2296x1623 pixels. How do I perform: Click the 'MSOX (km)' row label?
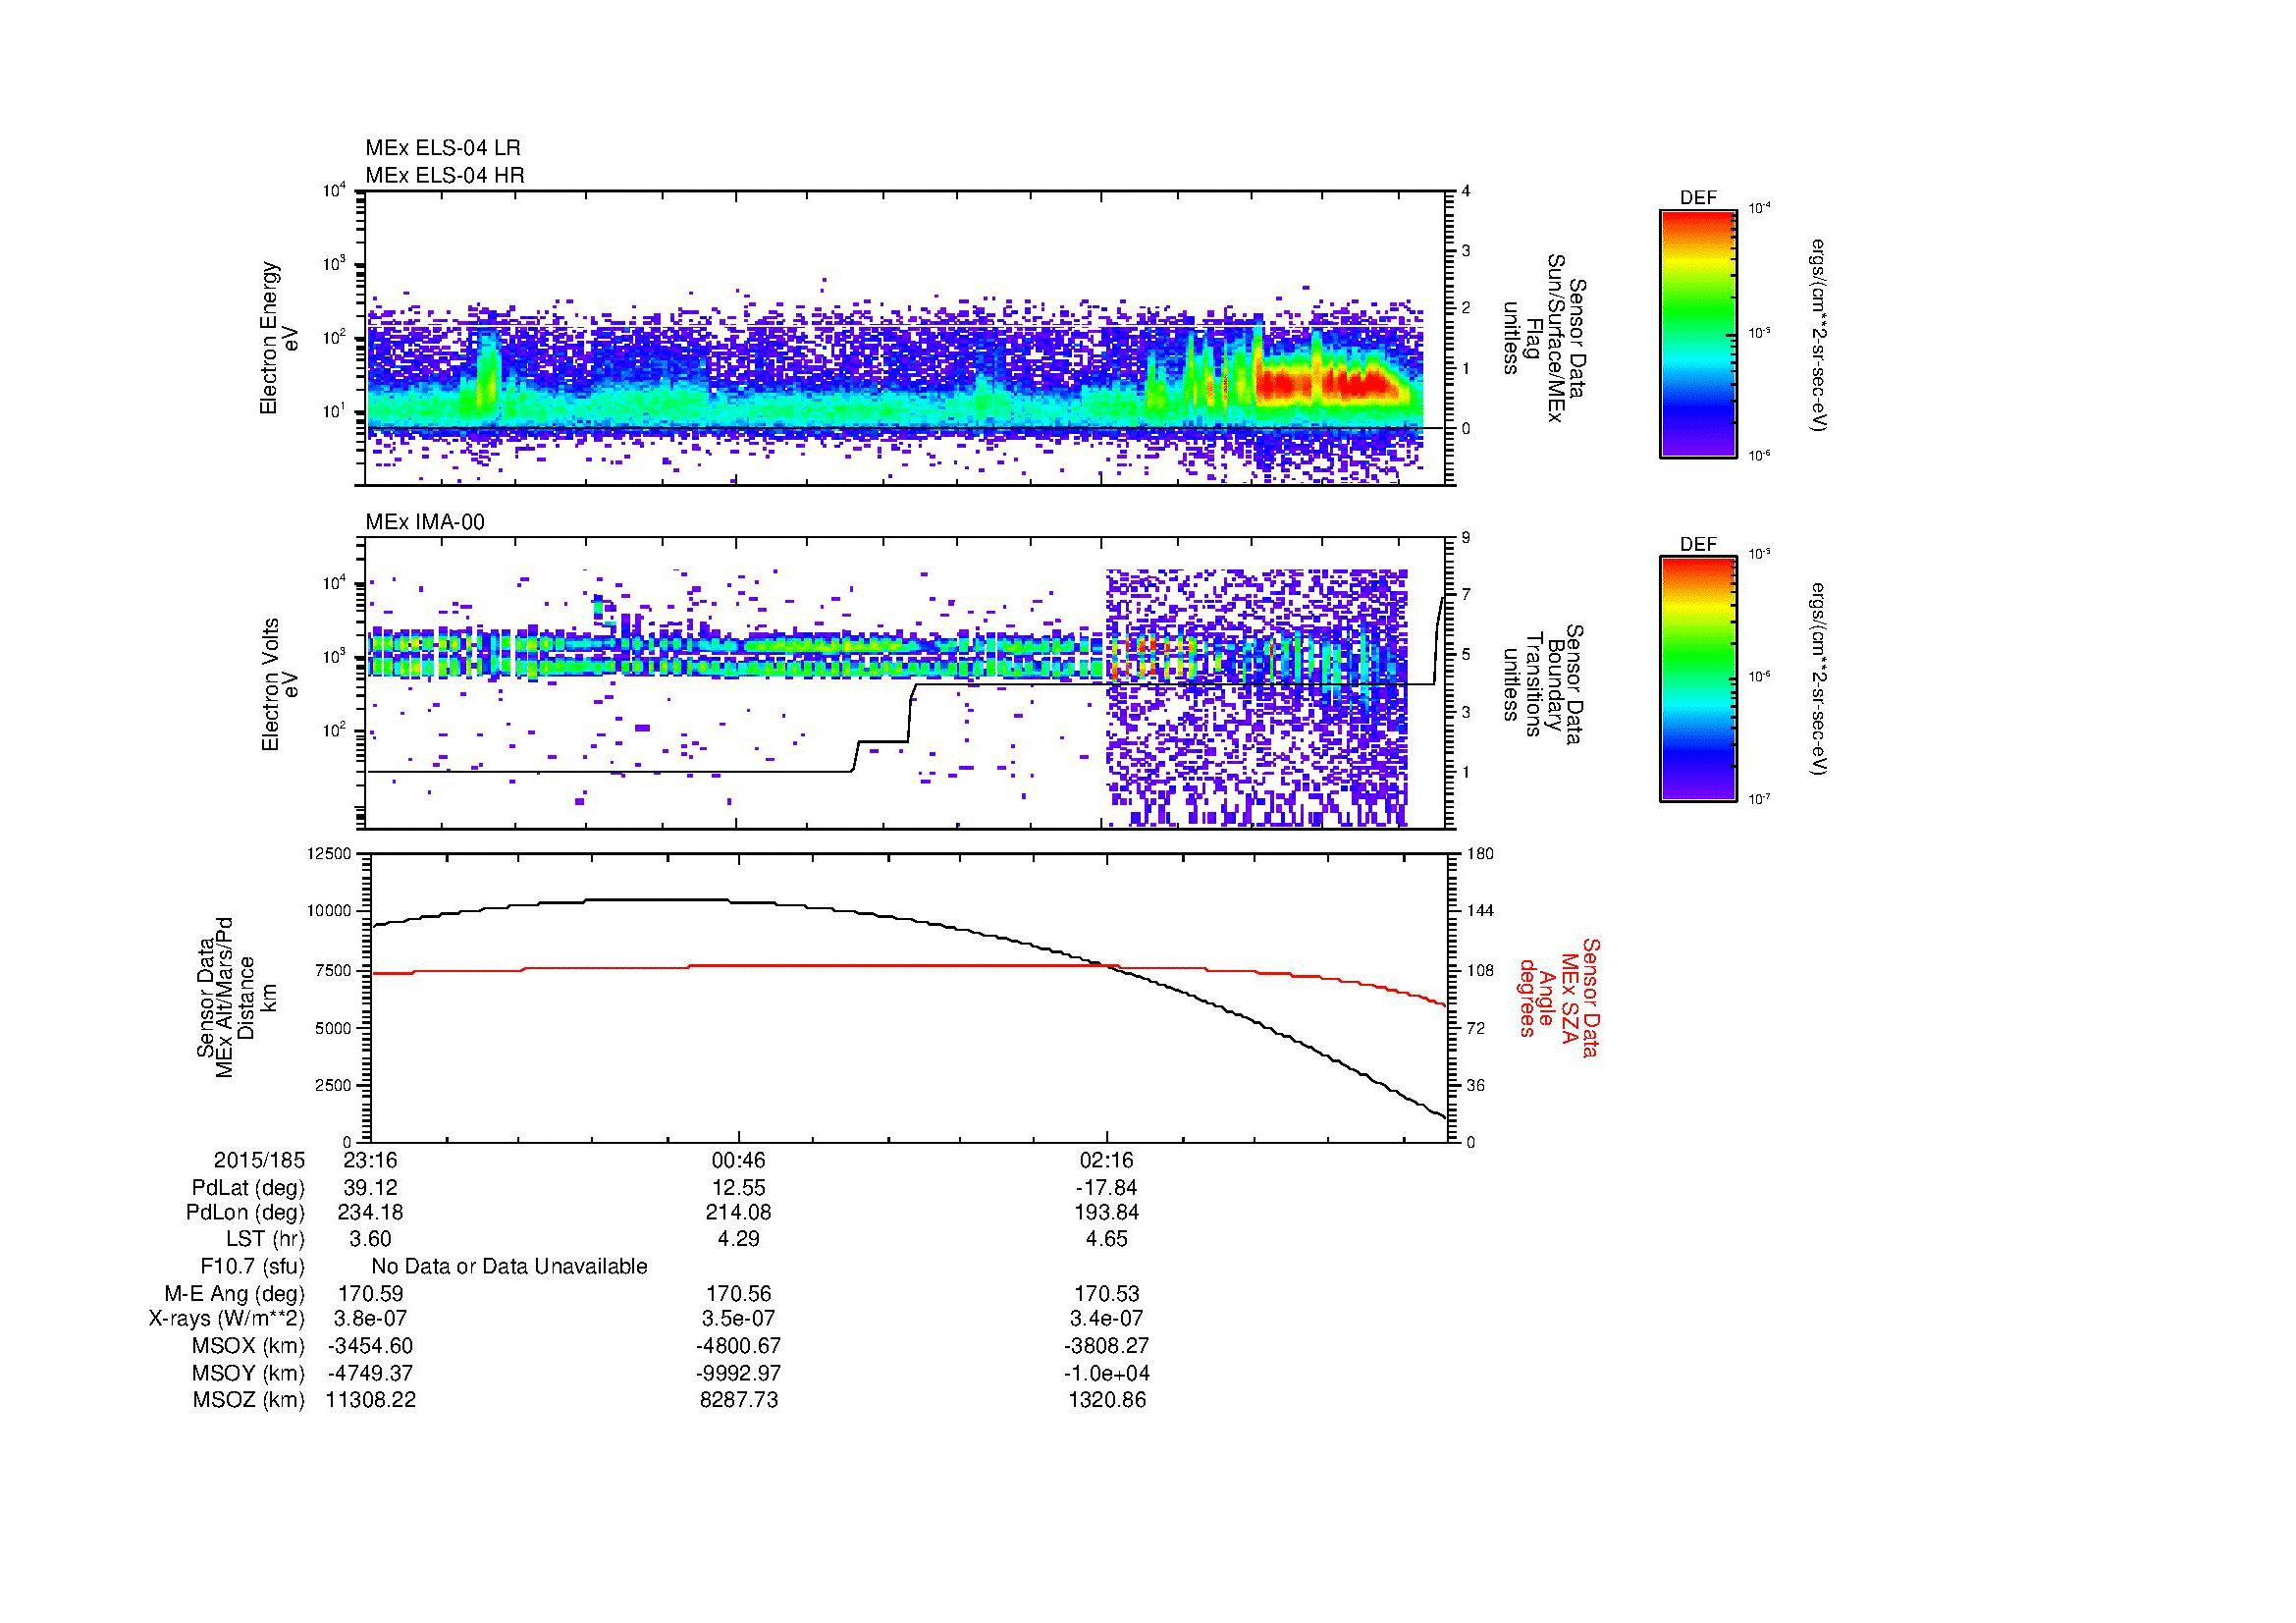pyautogui.click(x=248, y=1346)
